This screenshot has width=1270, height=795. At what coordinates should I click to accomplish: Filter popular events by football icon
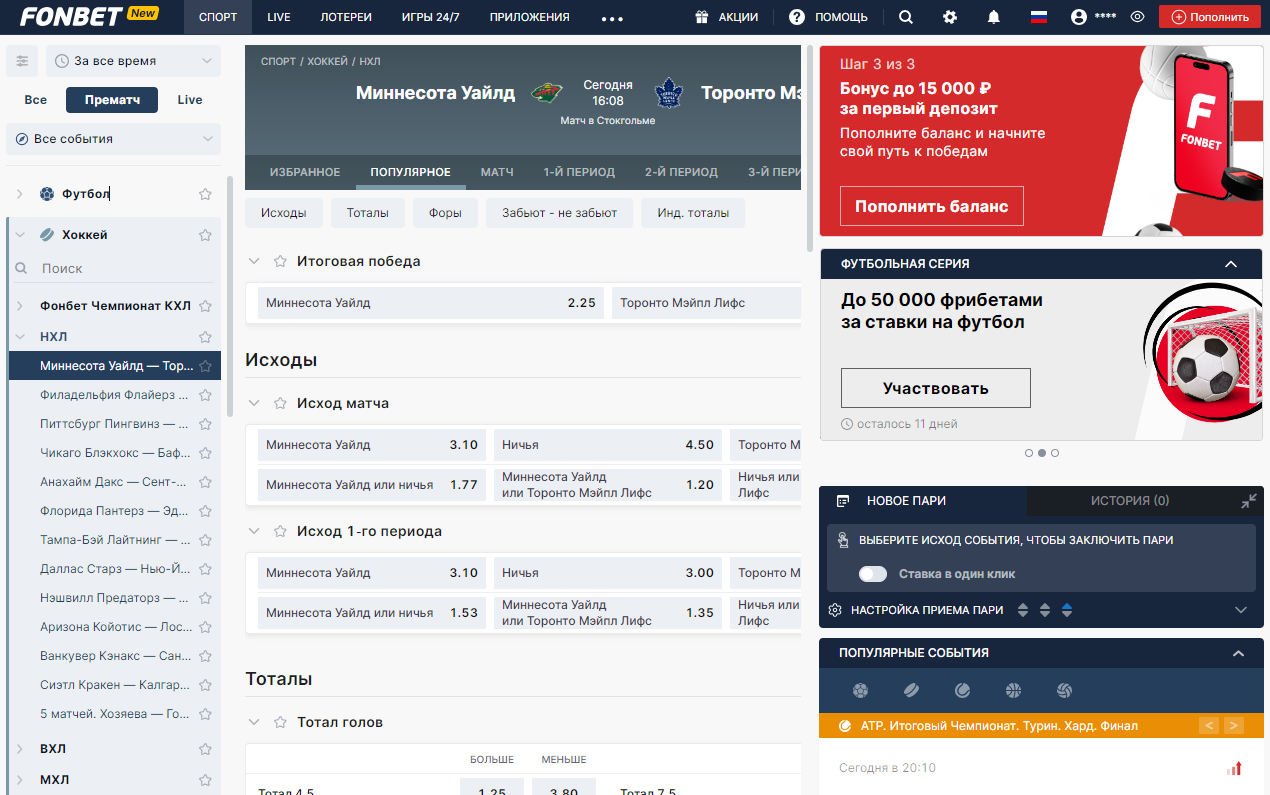860,690
